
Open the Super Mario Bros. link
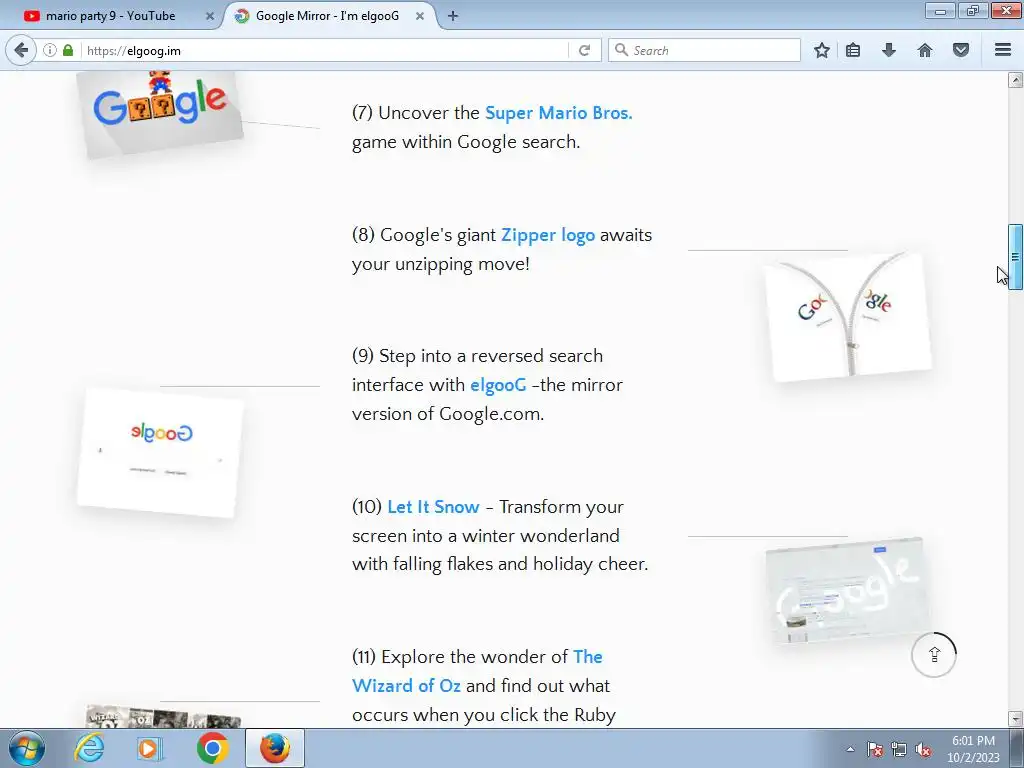558,112
